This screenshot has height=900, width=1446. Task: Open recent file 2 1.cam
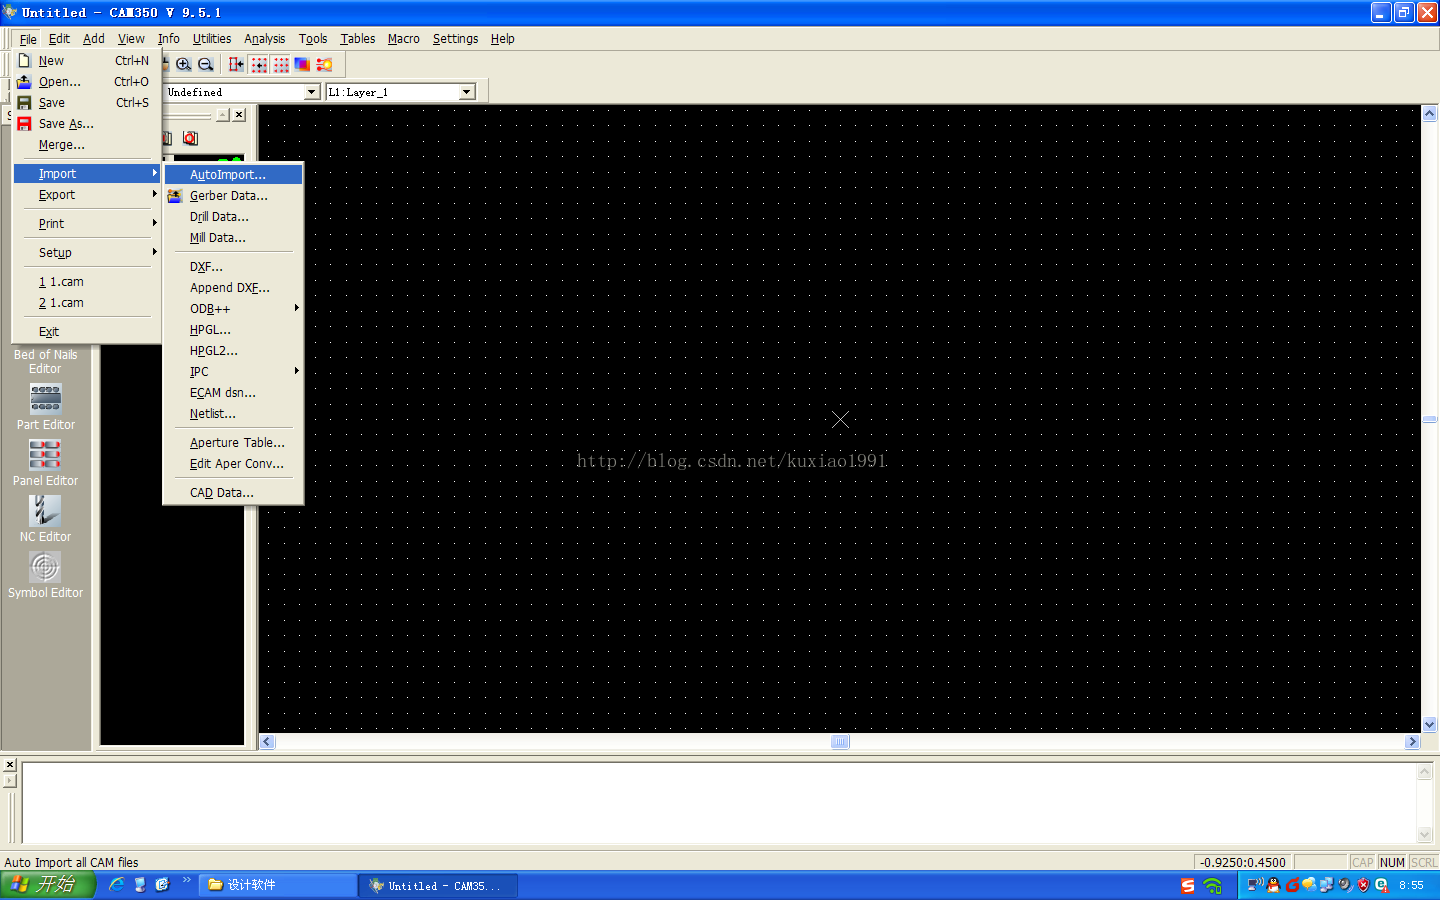coord(87,303)
